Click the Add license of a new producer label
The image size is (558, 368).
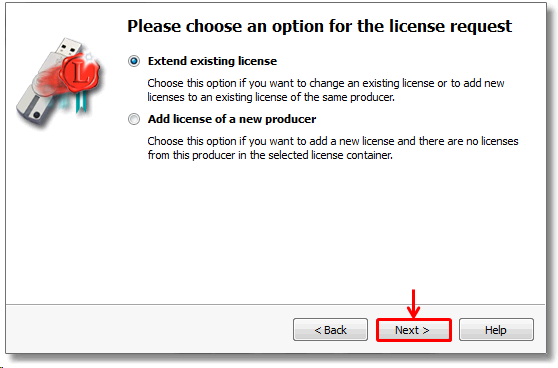tap(232, 119)
